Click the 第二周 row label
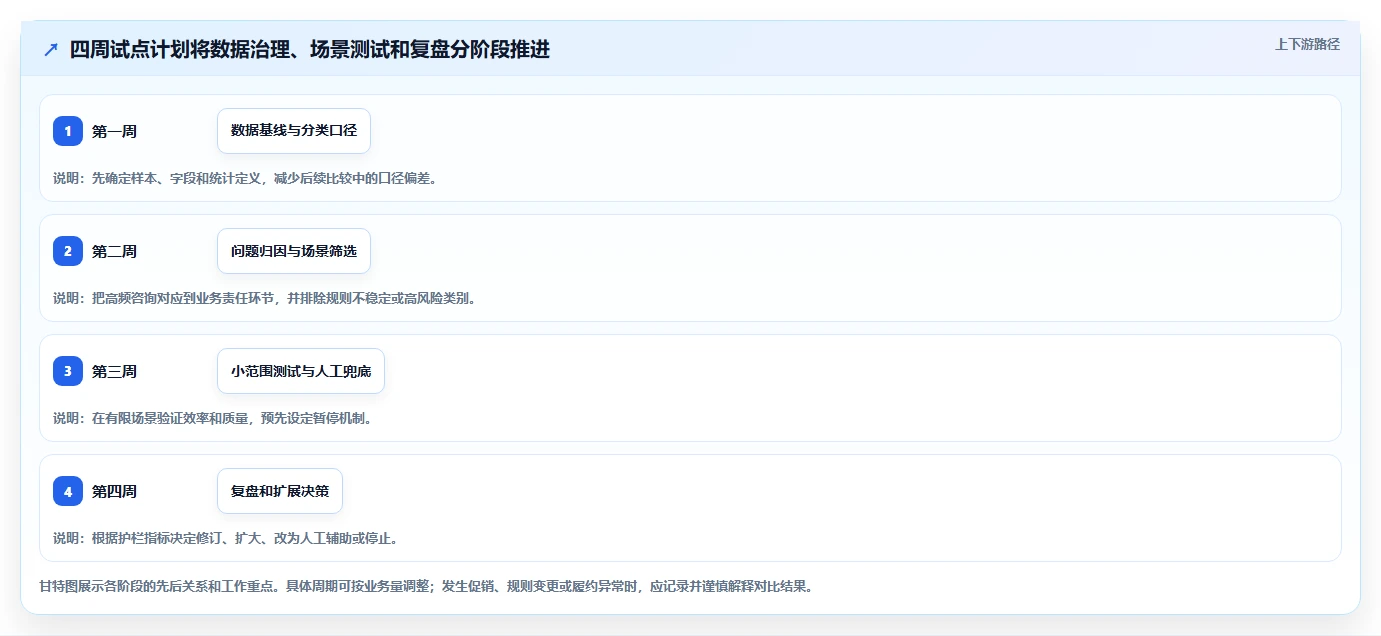 click(114, 251)
